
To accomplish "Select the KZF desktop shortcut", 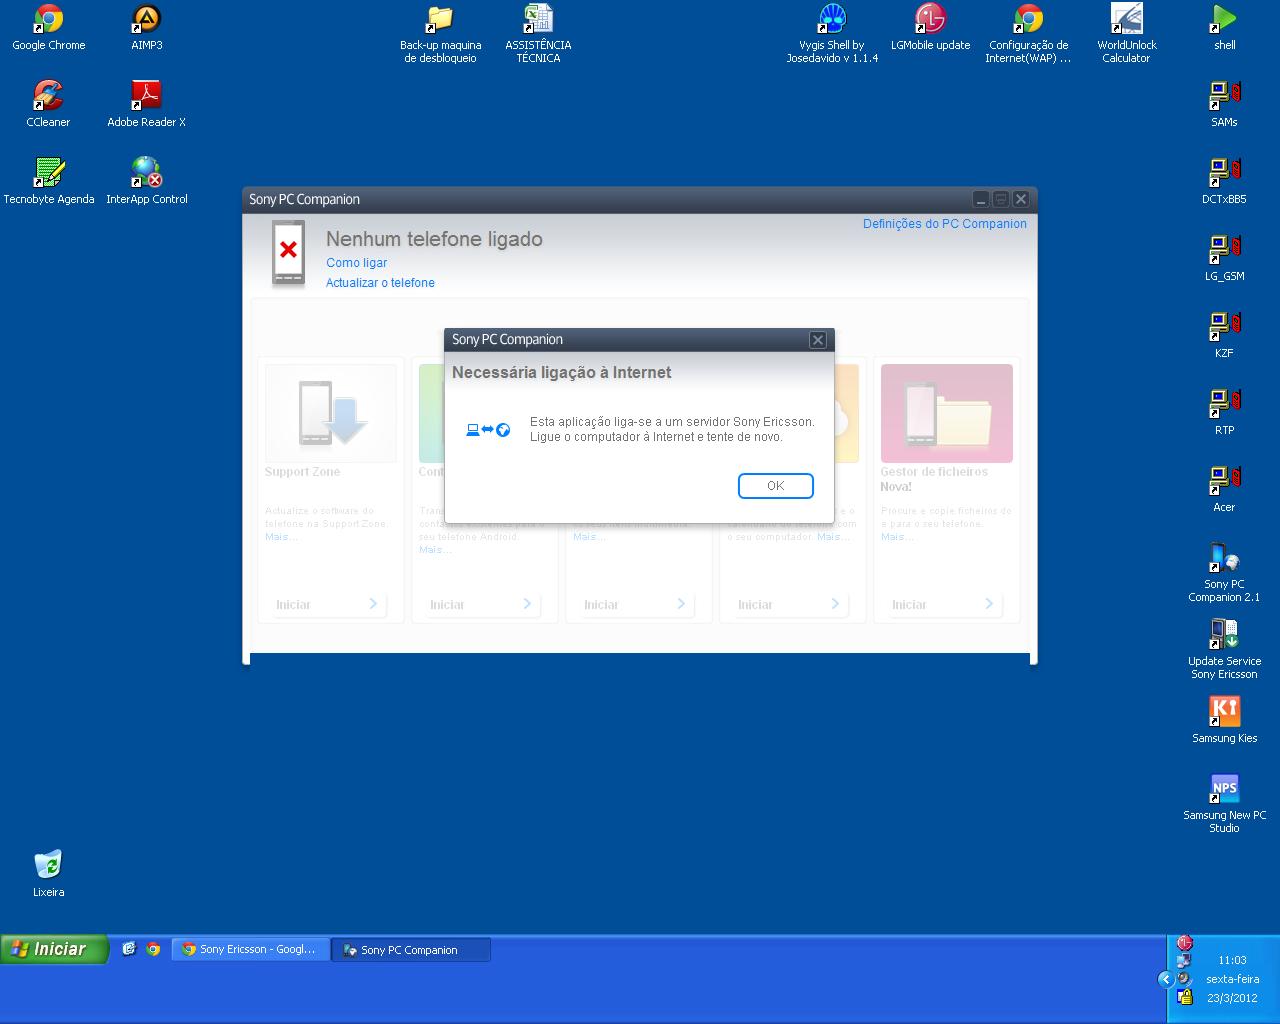I will [x=1224, y=335].
